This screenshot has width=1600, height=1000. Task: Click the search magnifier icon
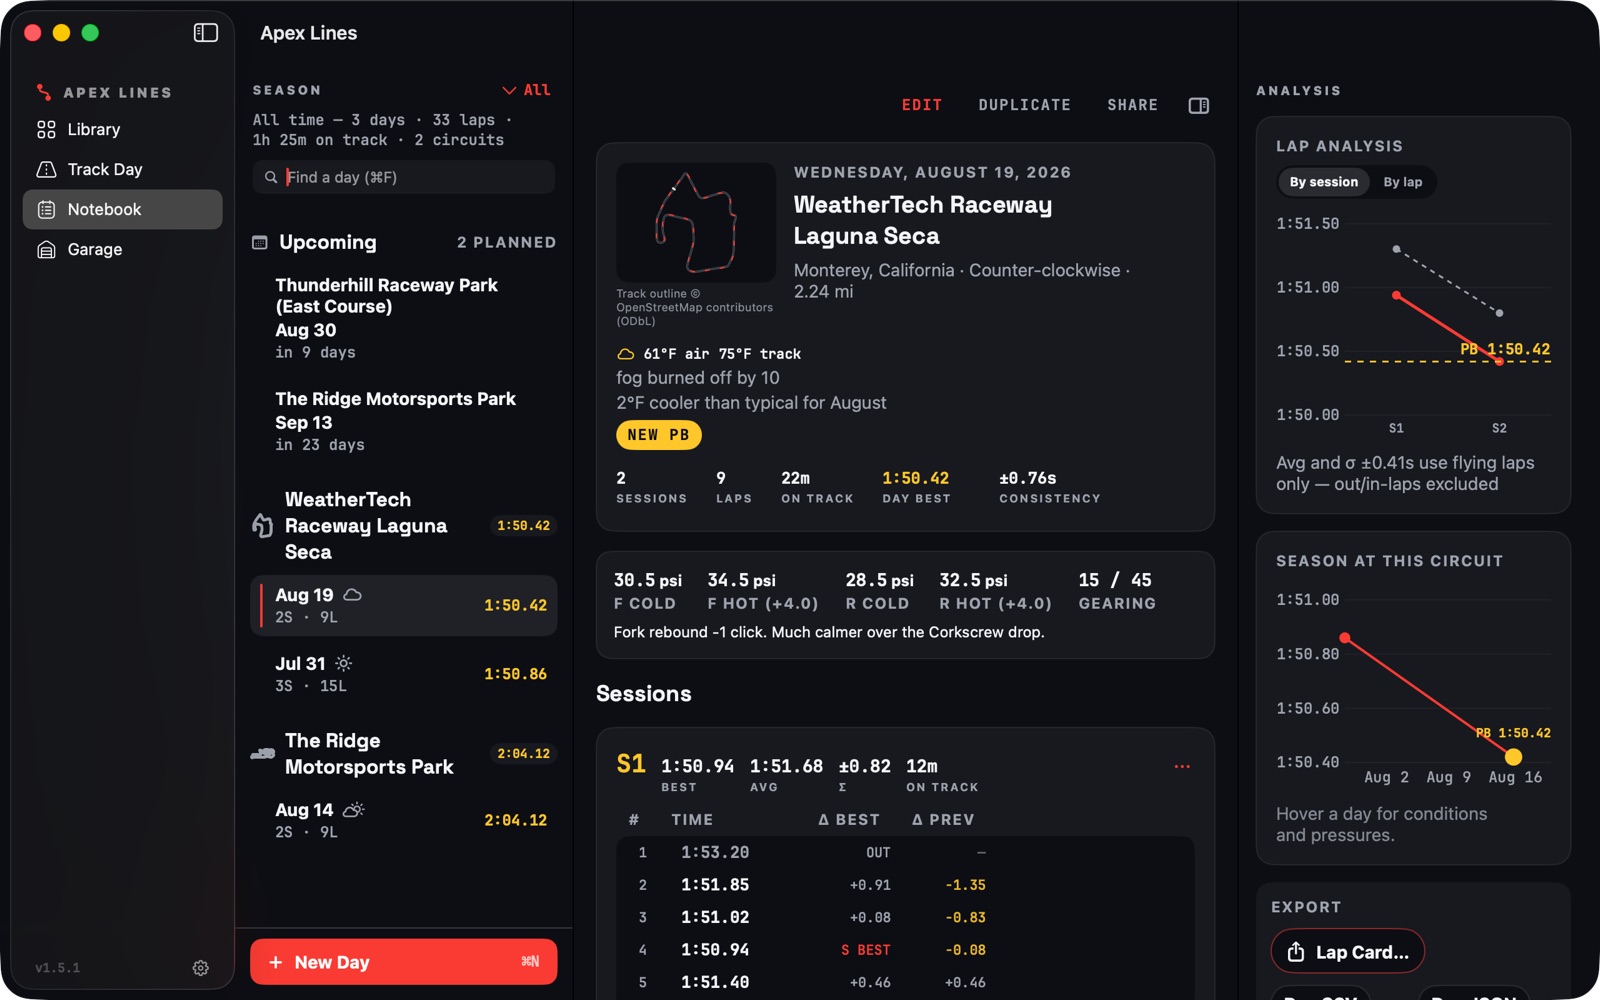[271, 177]
